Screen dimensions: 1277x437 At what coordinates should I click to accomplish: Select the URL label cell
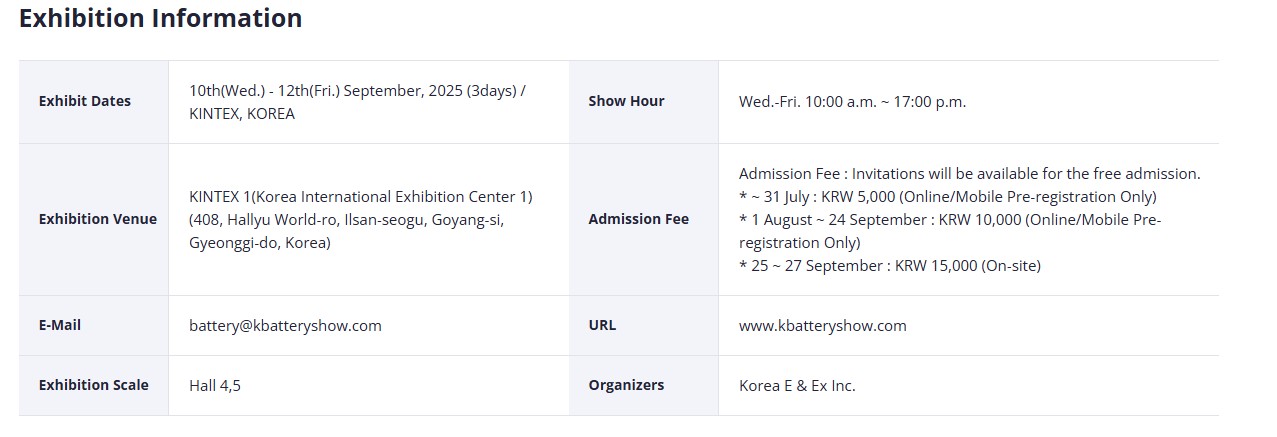(x=644, y=325)
